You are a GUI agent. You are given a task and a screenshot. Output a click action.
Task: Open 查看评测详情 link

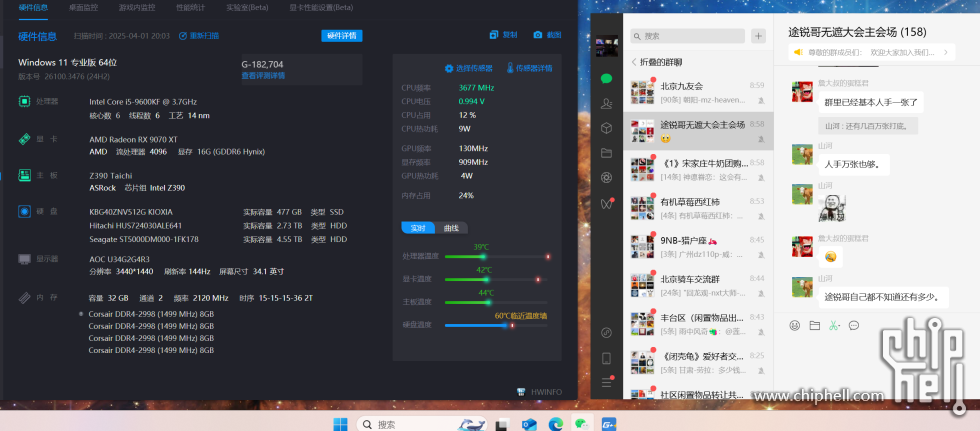263,76
